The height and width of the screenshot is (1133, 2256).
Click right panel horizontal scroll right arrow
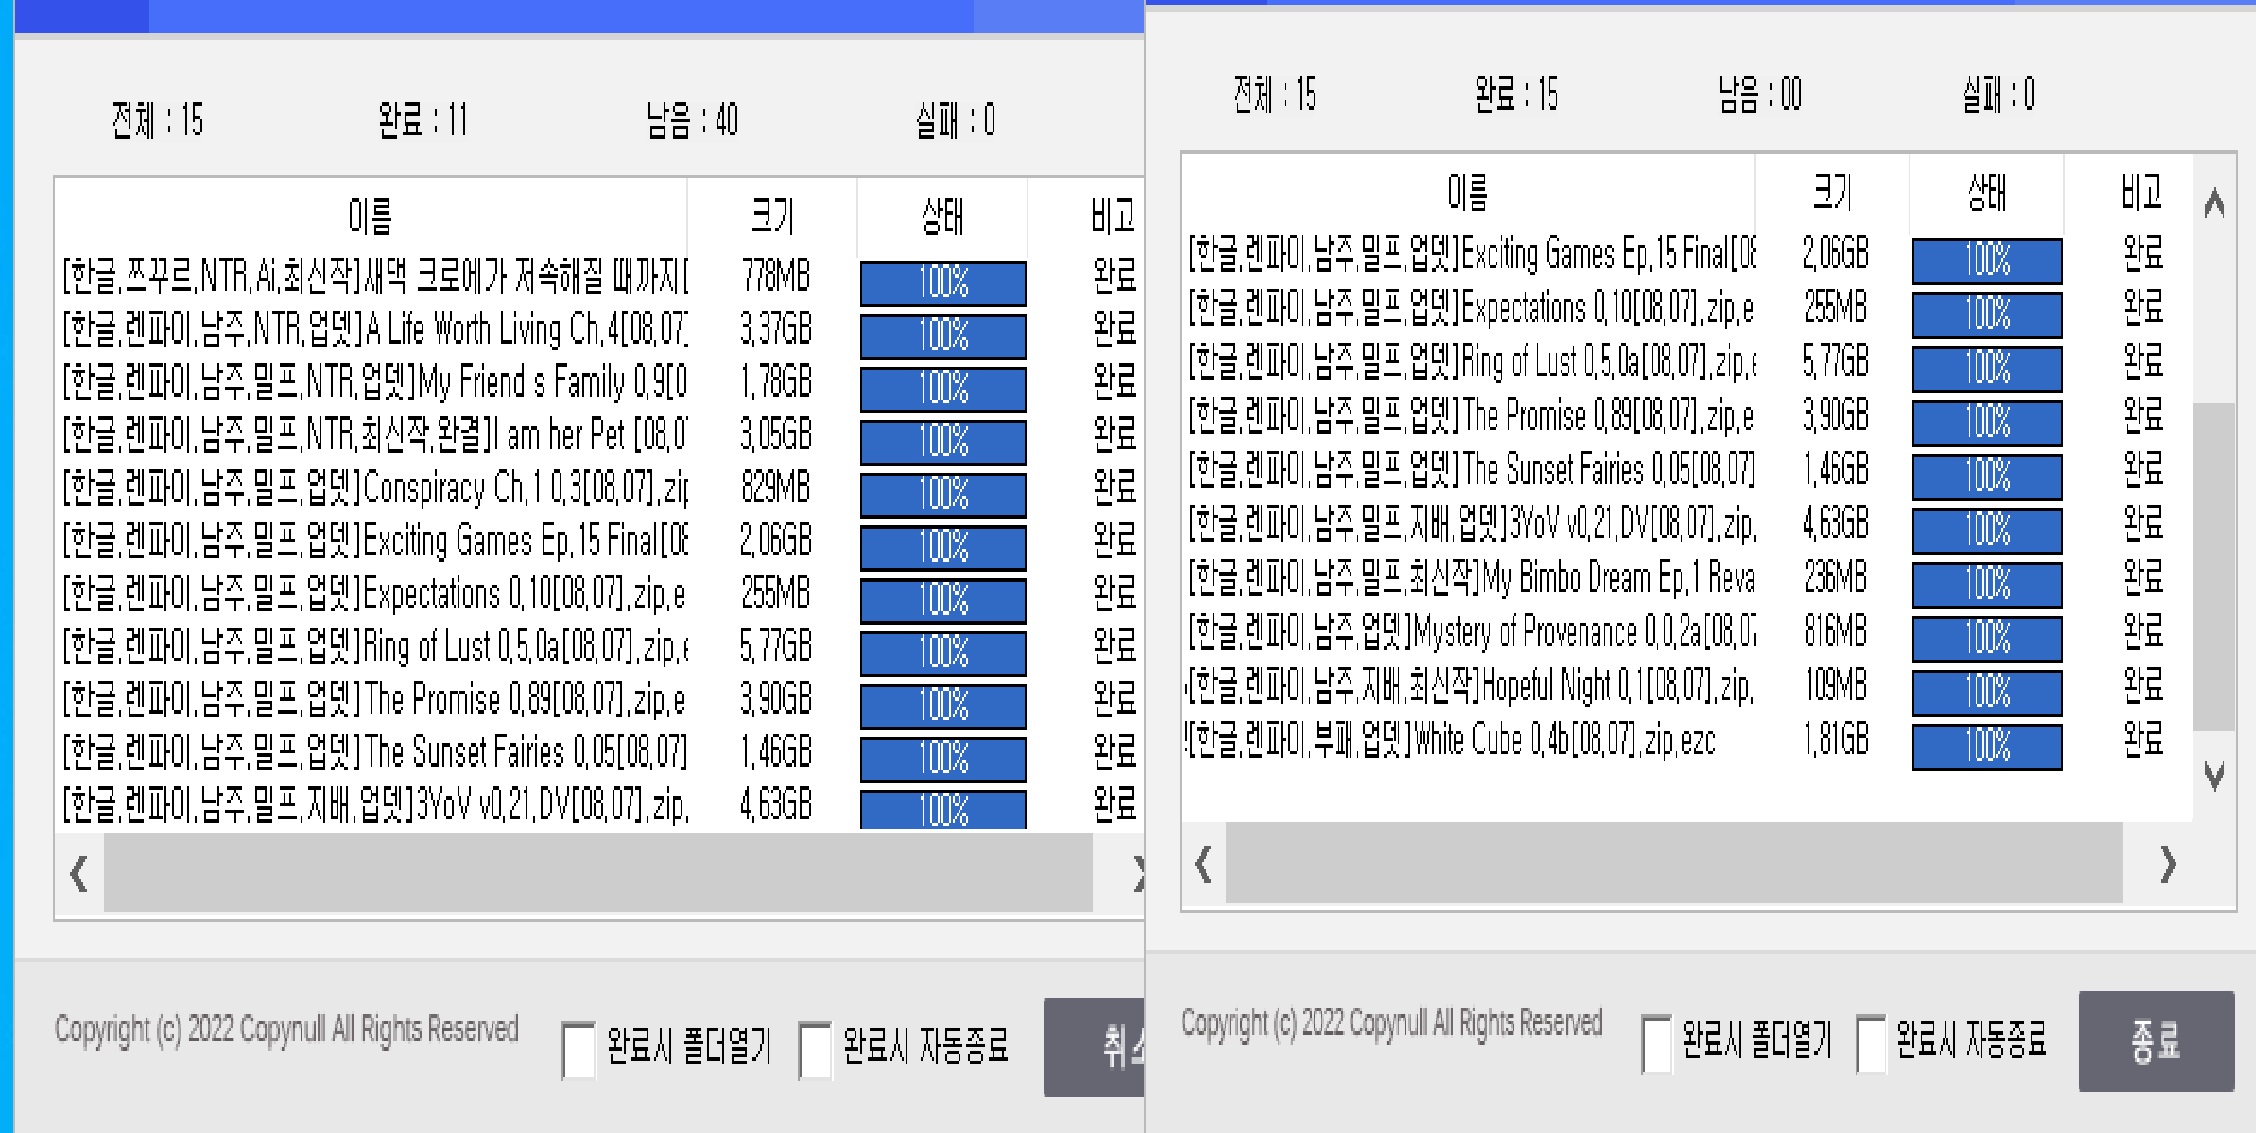click(x=2167, y=864)
